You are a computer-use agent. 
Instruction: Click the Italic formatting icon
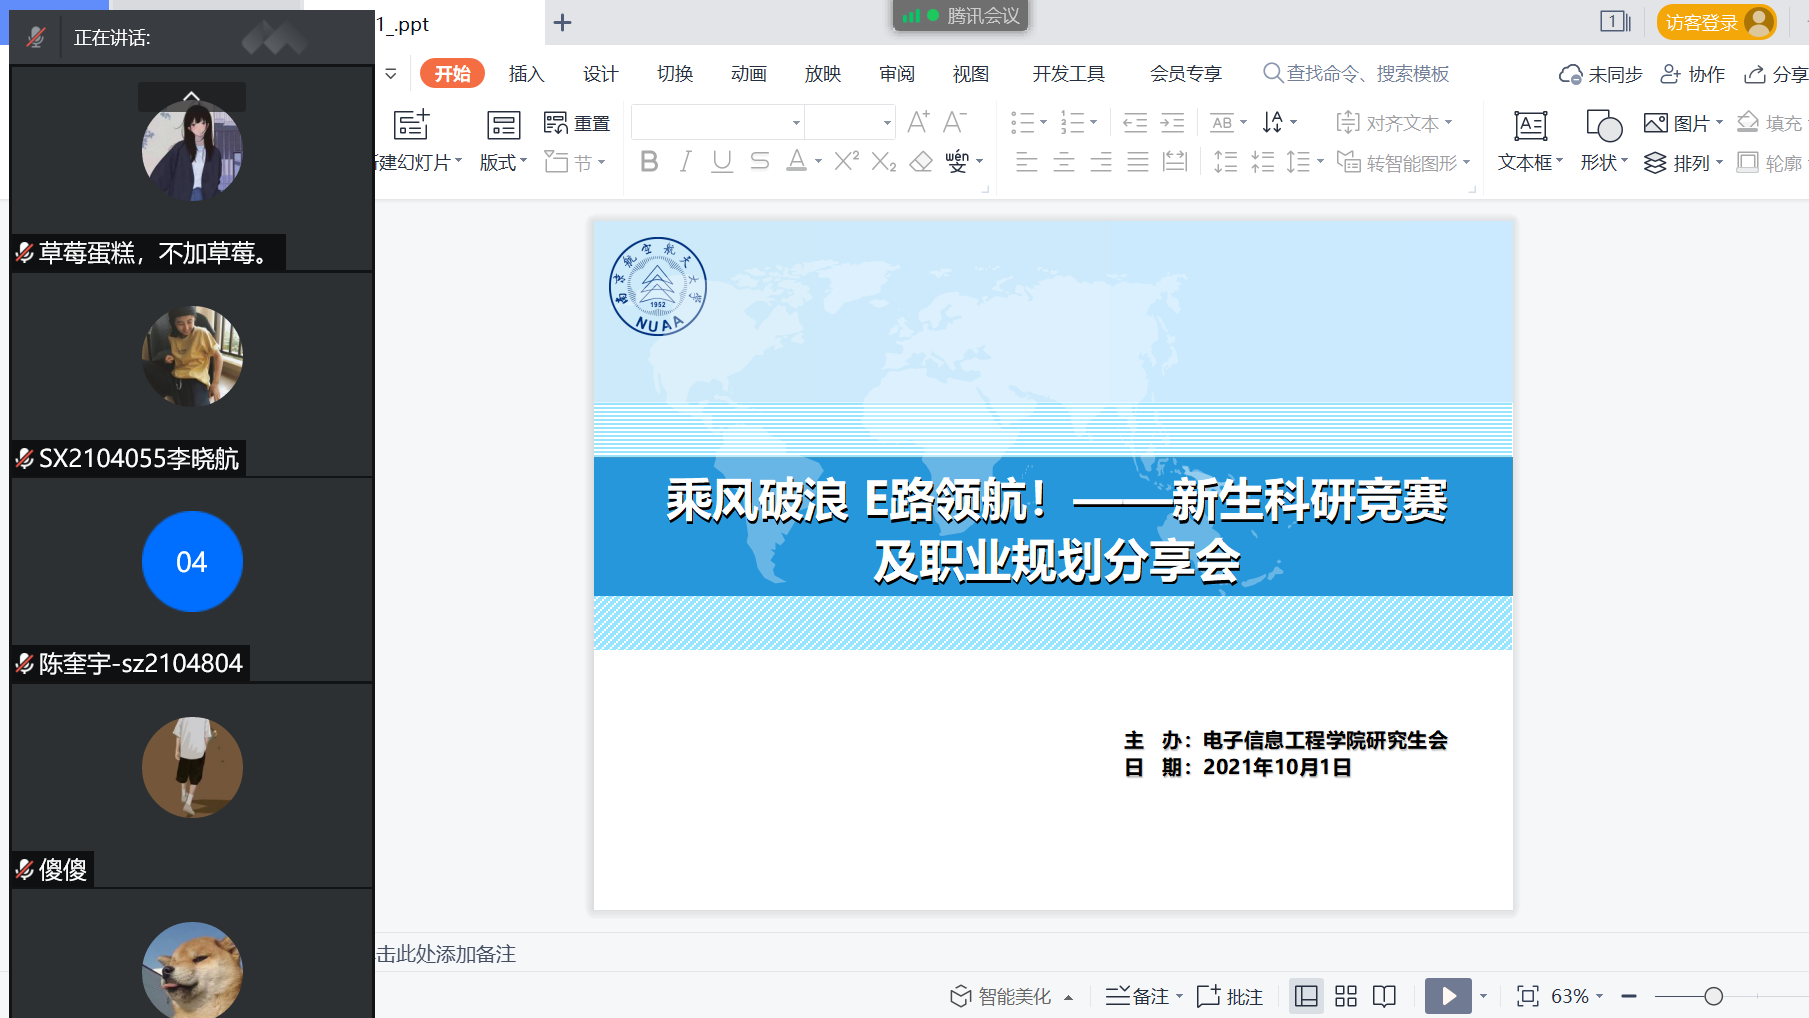[685, 162]
